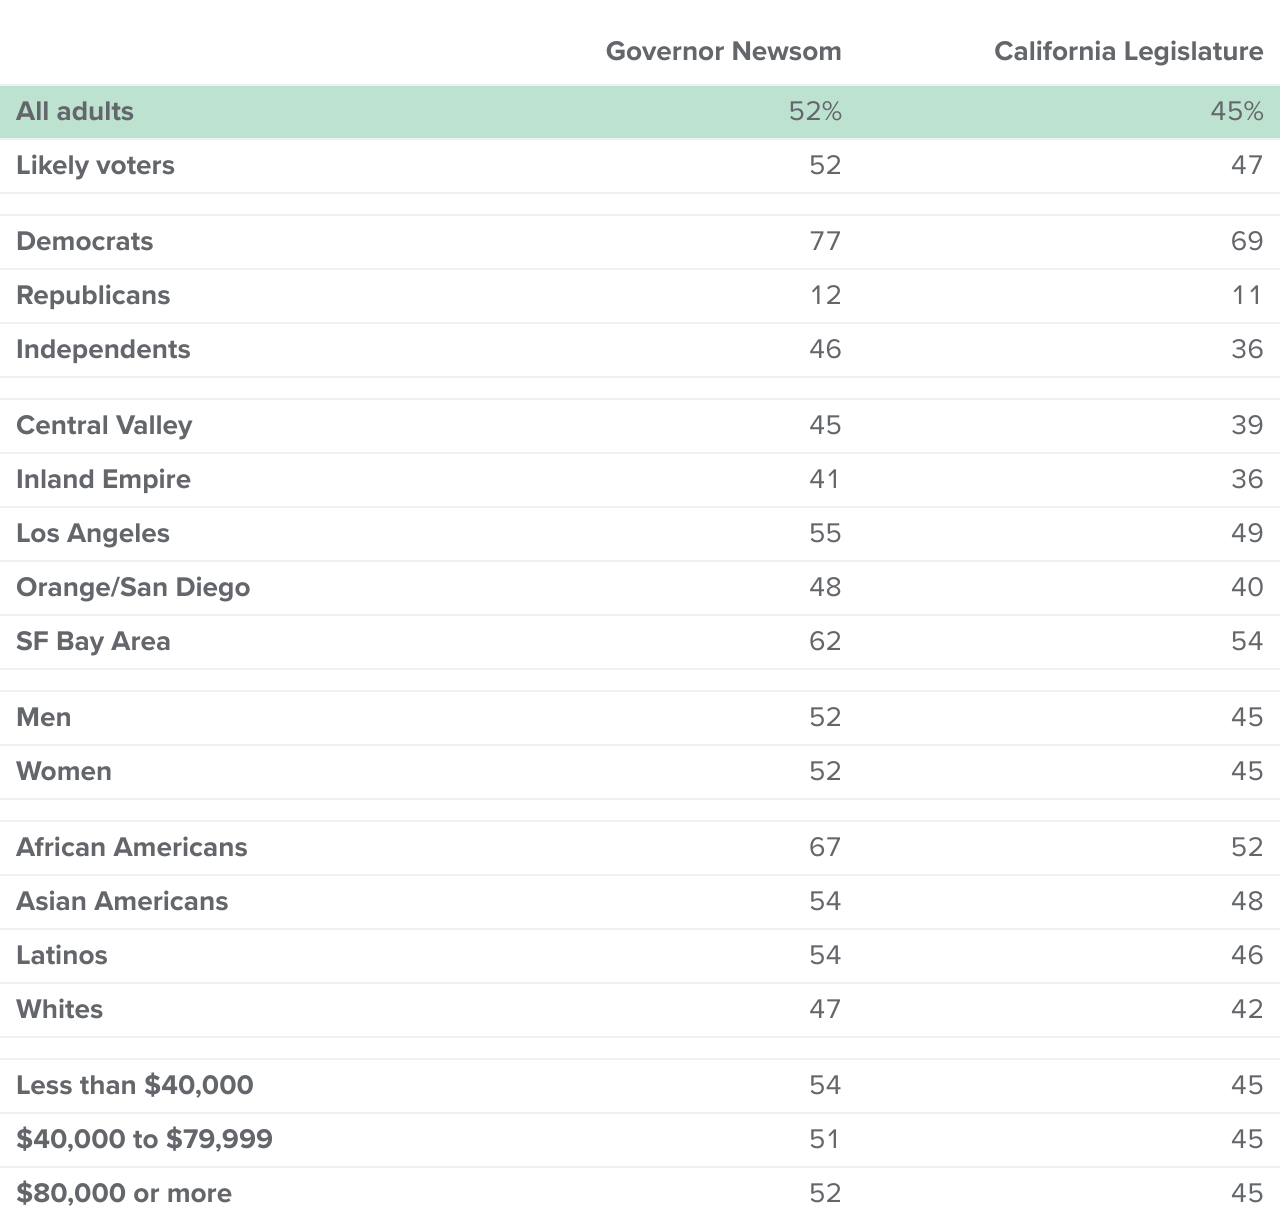This screenshot has height=1220, width=1280.
Task: Click the Democrats Newsom value 77
Action: coord(825,241)
